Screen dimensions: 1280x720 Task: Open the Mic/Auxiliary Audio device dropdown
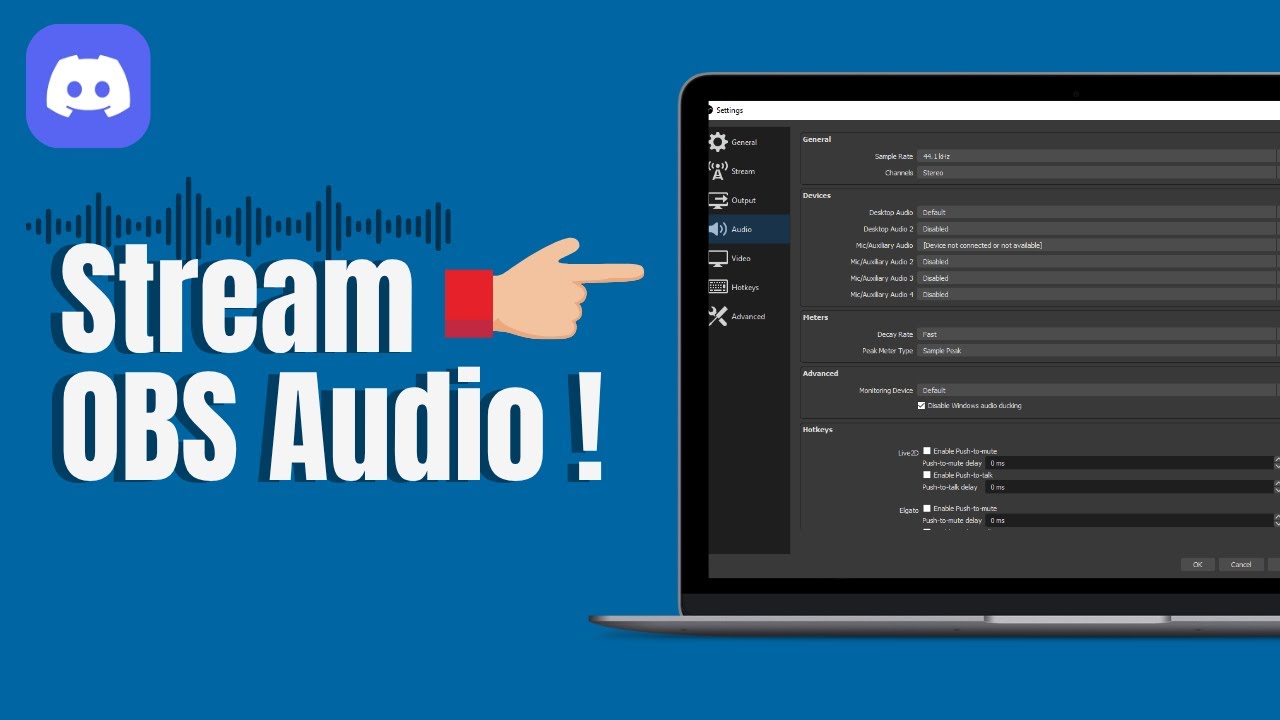point(1098,245)
